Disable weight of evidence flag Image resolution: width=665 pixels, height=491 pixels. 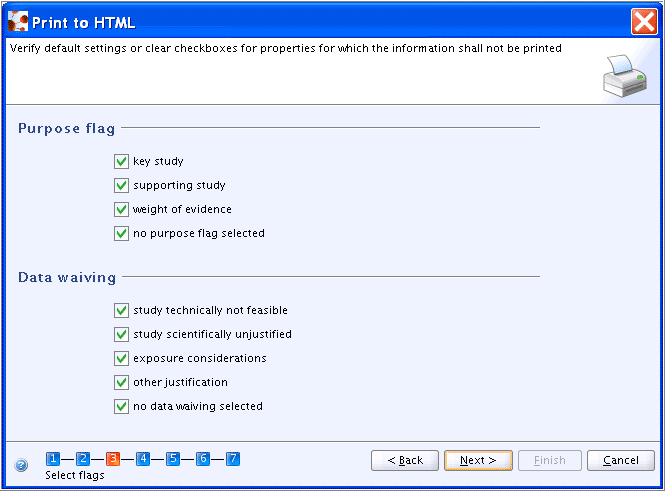121,209
